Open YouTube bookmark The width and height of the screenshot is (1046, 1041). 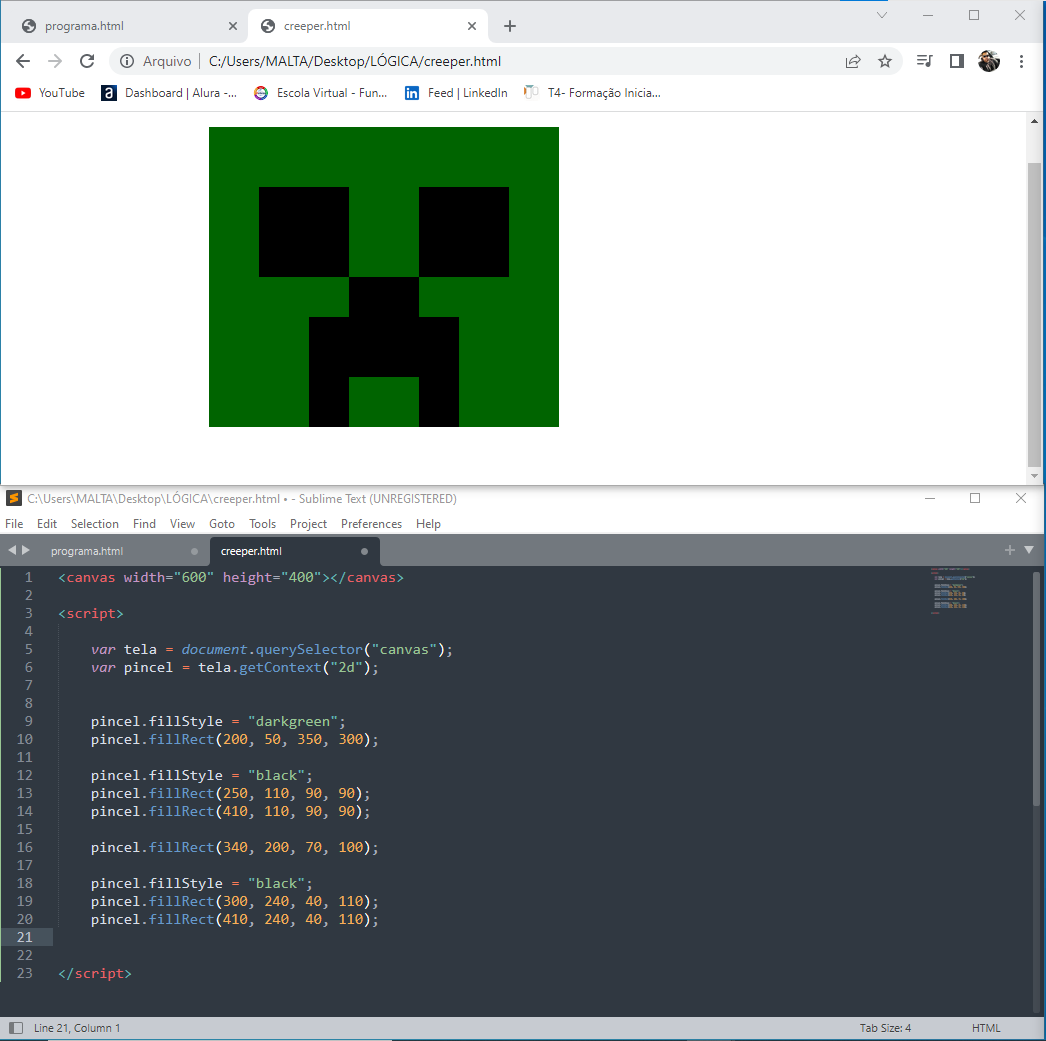click(50, 93)
